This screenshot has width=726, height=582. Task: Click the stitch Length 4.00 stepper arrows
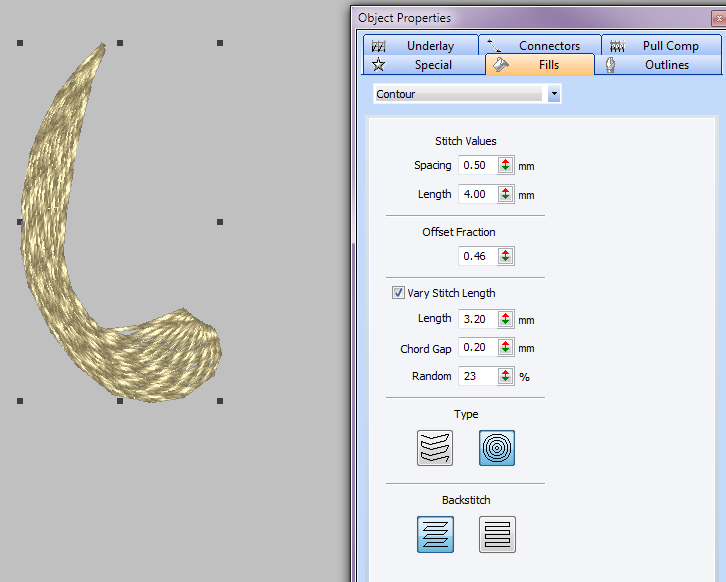pyautogui.click(x=506, y=195)
